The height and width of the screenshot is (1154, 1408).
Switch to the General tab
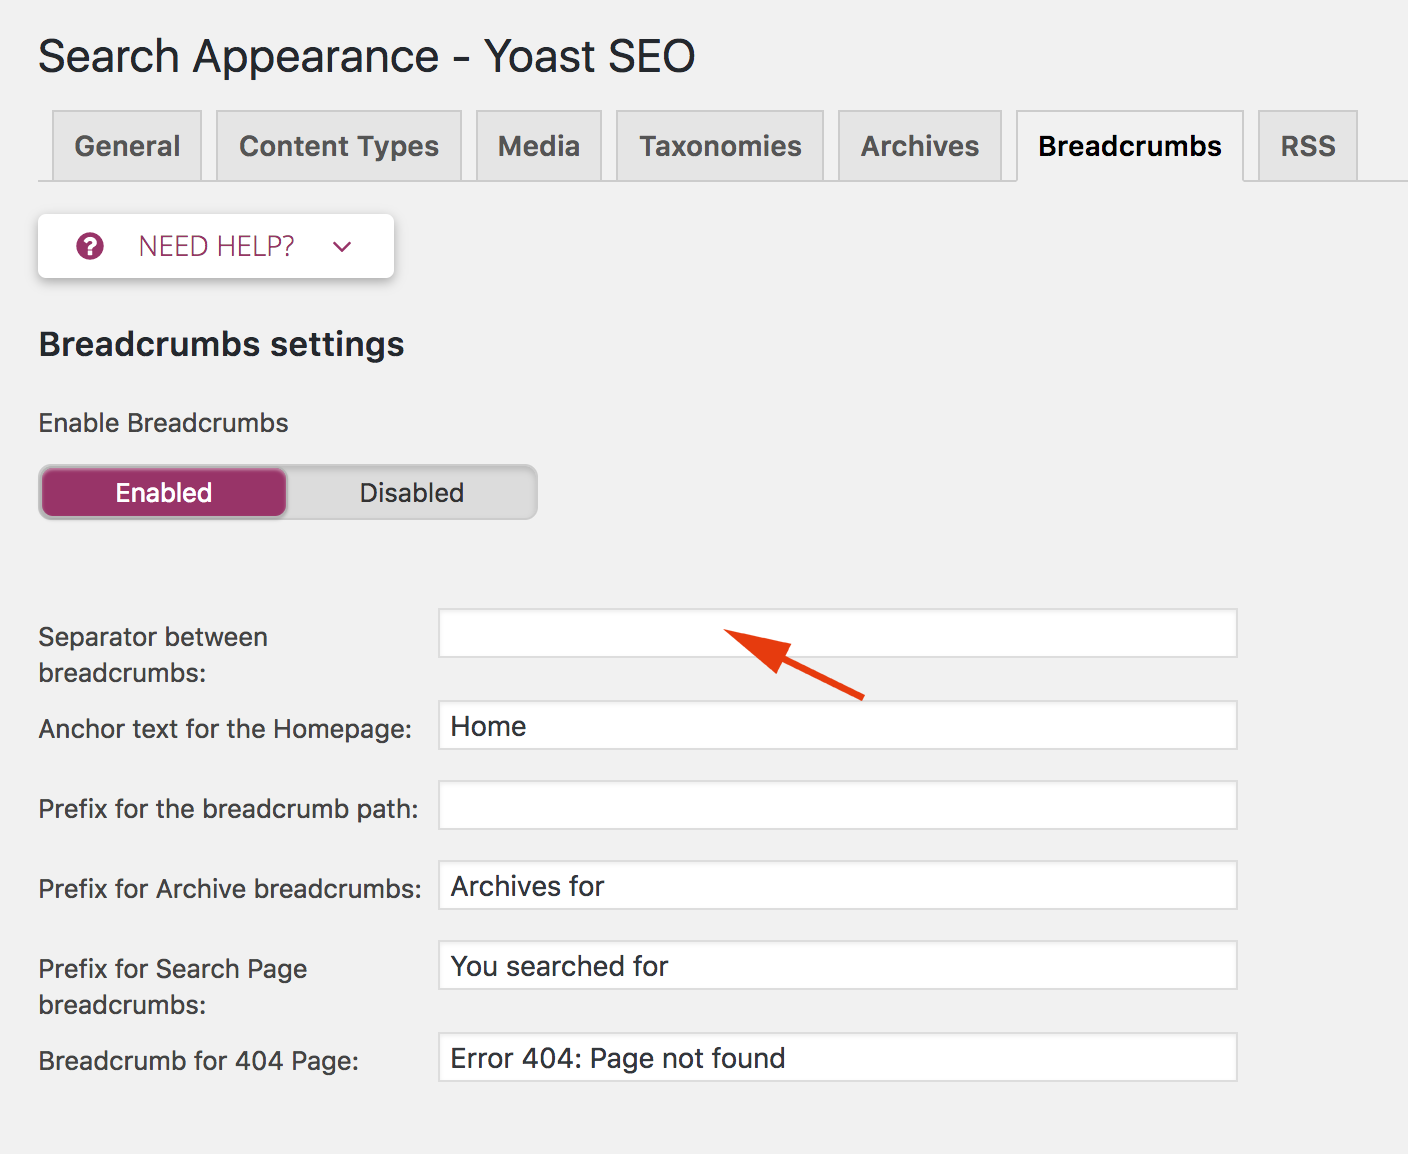[x=127, y=146]
